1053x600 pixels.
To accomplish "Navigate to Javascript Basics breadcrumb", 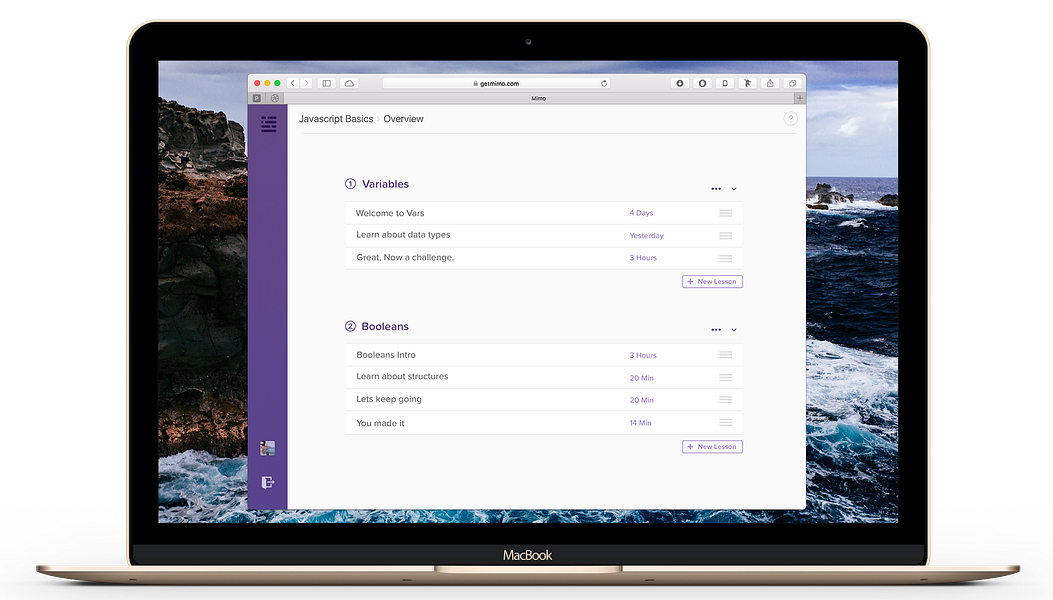I will pos(336,119).
